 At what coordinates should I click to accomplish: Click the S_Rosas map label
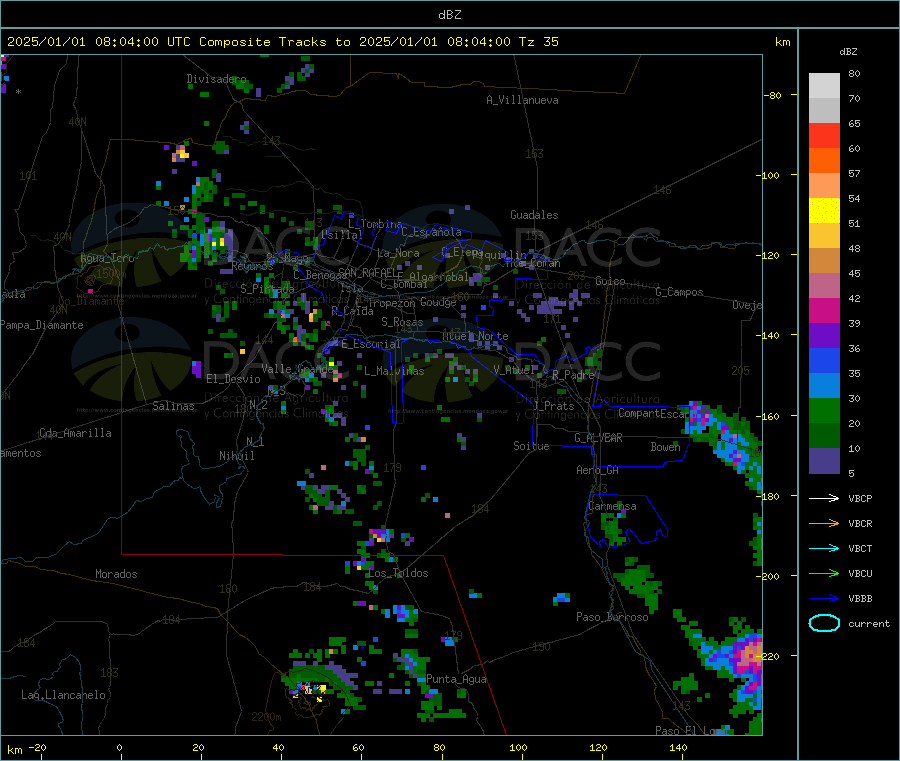point(402,322)
